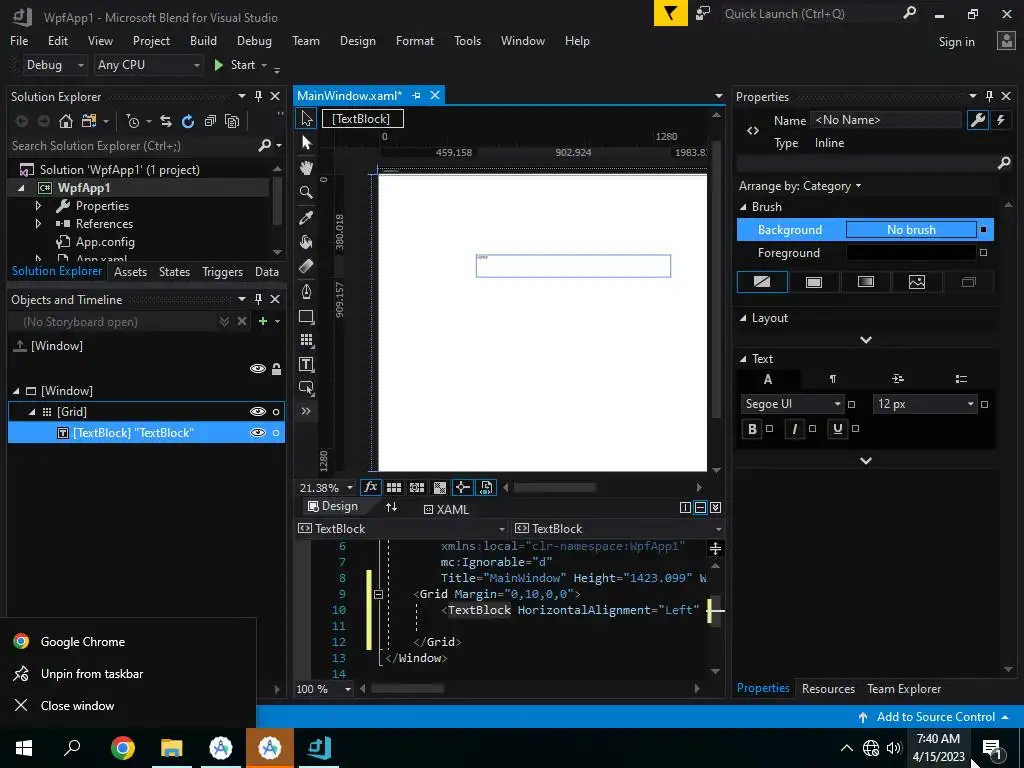Open the feedback smiley icon in title bar
The height and width of the screenshot is (768, 1024).
click(703, 14)
